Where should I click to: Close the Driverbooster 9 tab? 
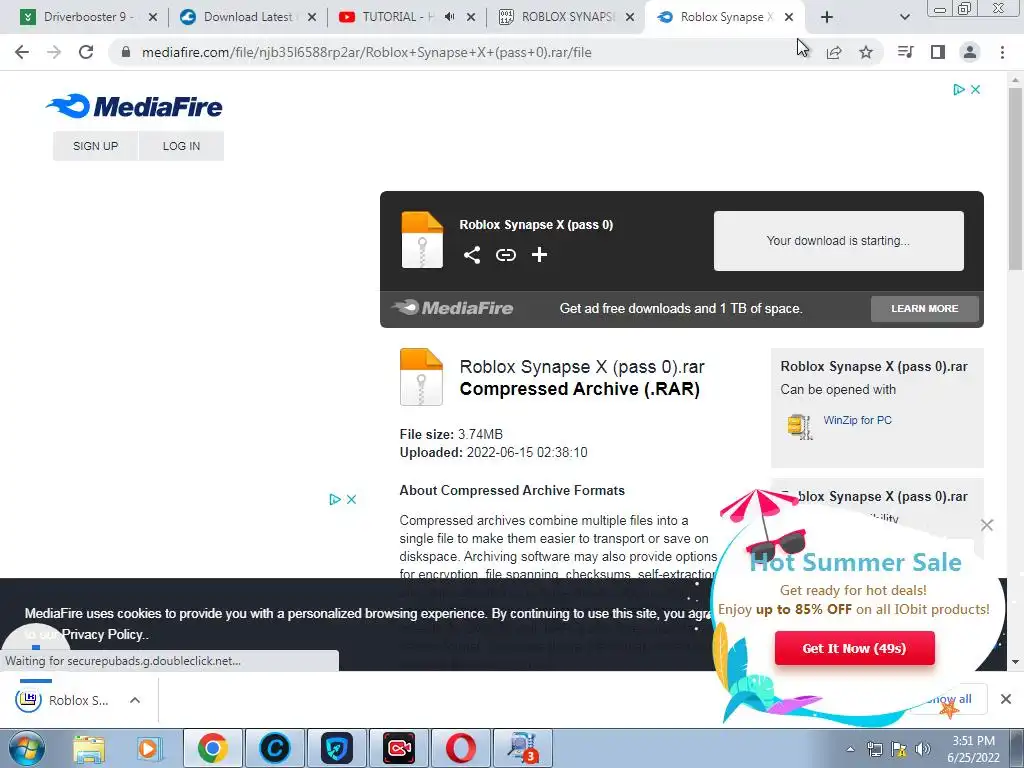click(x=153, y=17)
